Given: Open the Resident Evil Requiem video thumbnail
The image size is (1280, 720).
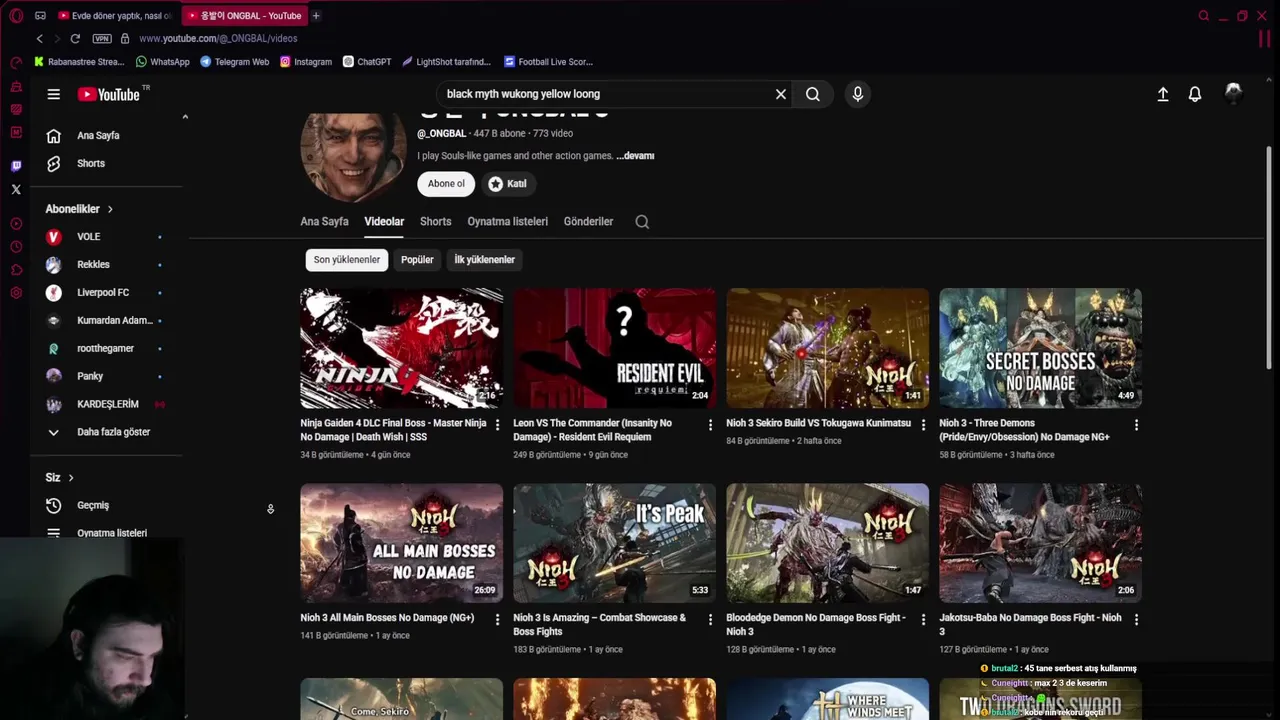Looking at the screenshot, I should tap(614, 348).
